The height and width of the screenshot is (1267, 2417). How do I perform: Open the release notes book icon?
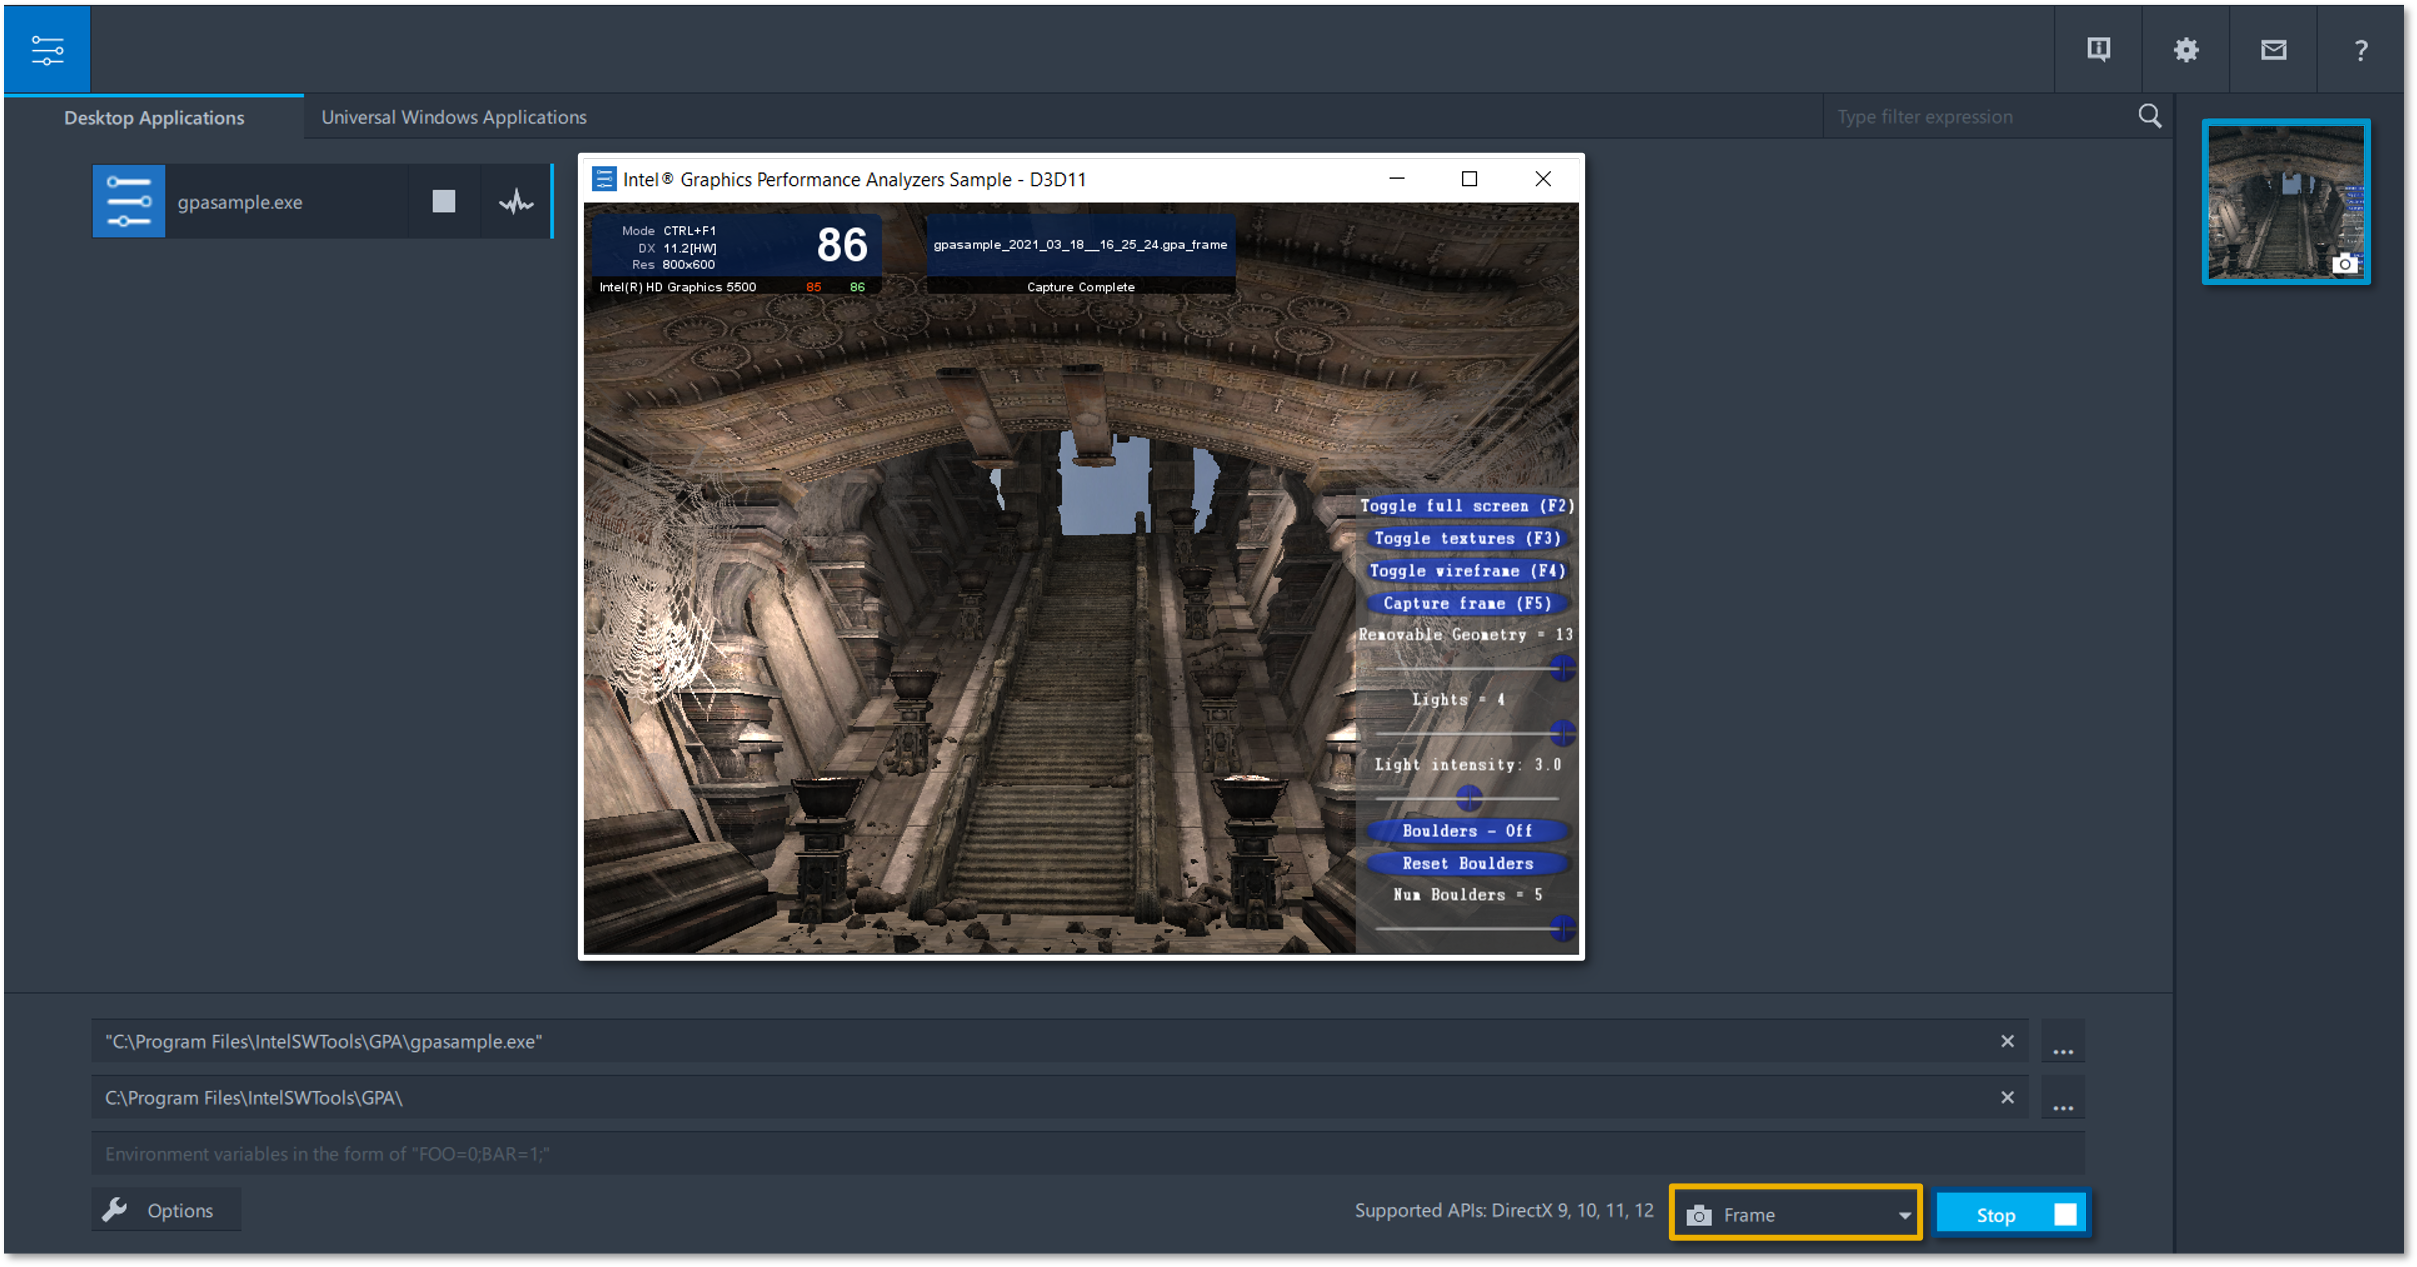pyautogui.click(x=2098, y=49)
